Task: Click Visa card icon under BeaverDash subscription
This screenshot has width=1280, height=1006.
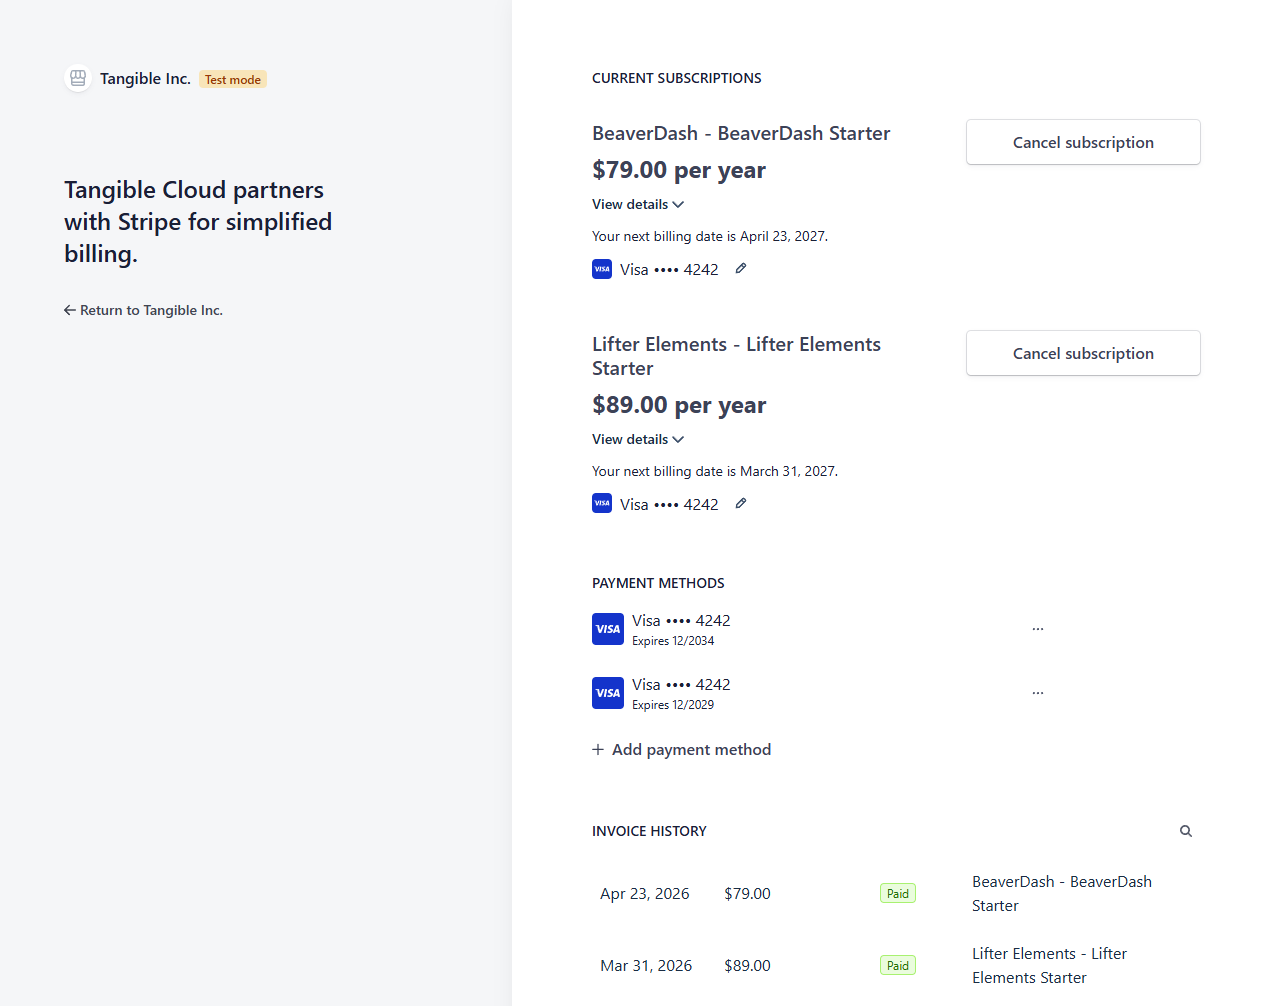Action: tap(602, 269)
